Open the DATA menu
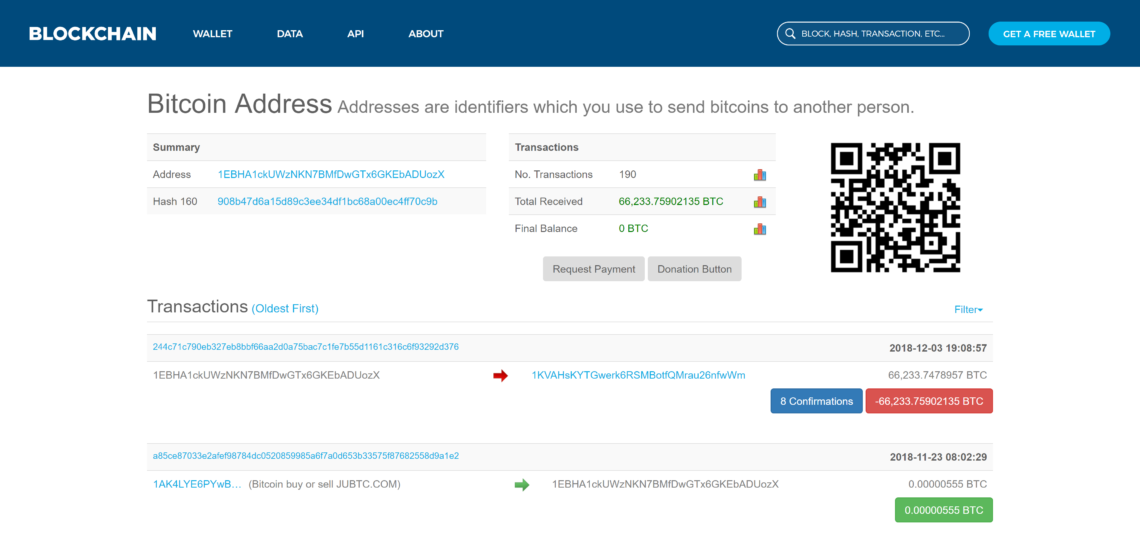The image size is (1140, 537). pyautogui.click(x=290, y=33)
